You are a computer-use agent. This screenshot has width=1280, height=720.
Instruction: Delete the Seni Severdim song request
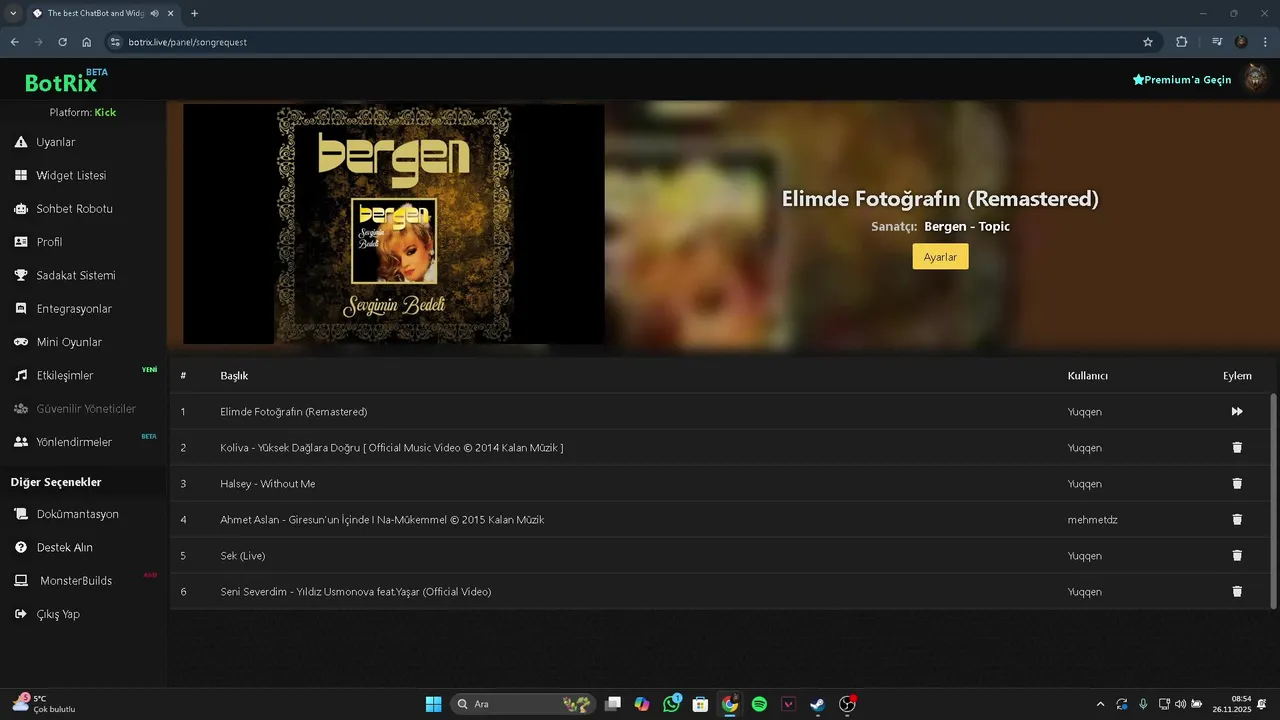pyautogui.click(x=1237, y=592)
